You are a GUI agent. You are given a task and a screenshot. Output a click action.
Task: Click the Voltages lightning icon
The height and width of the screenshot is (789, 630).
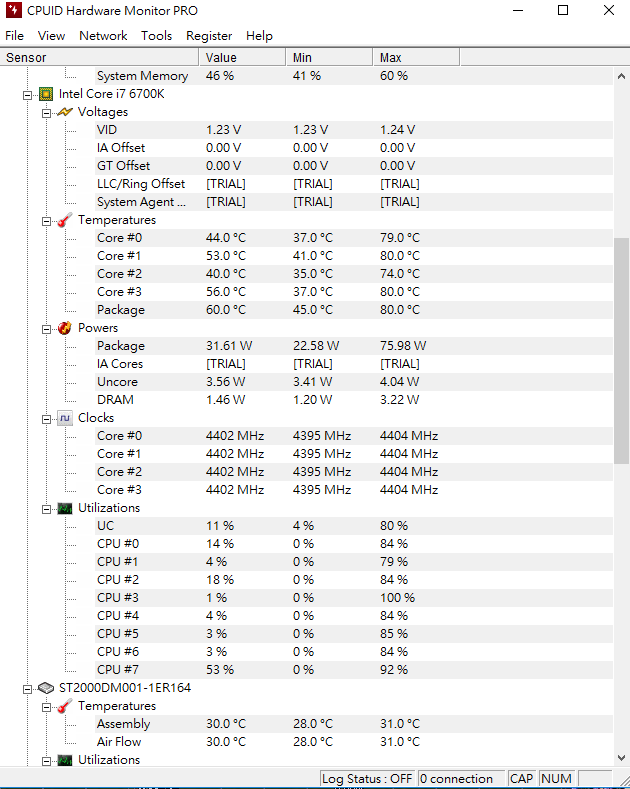click(x=65, y=112)
